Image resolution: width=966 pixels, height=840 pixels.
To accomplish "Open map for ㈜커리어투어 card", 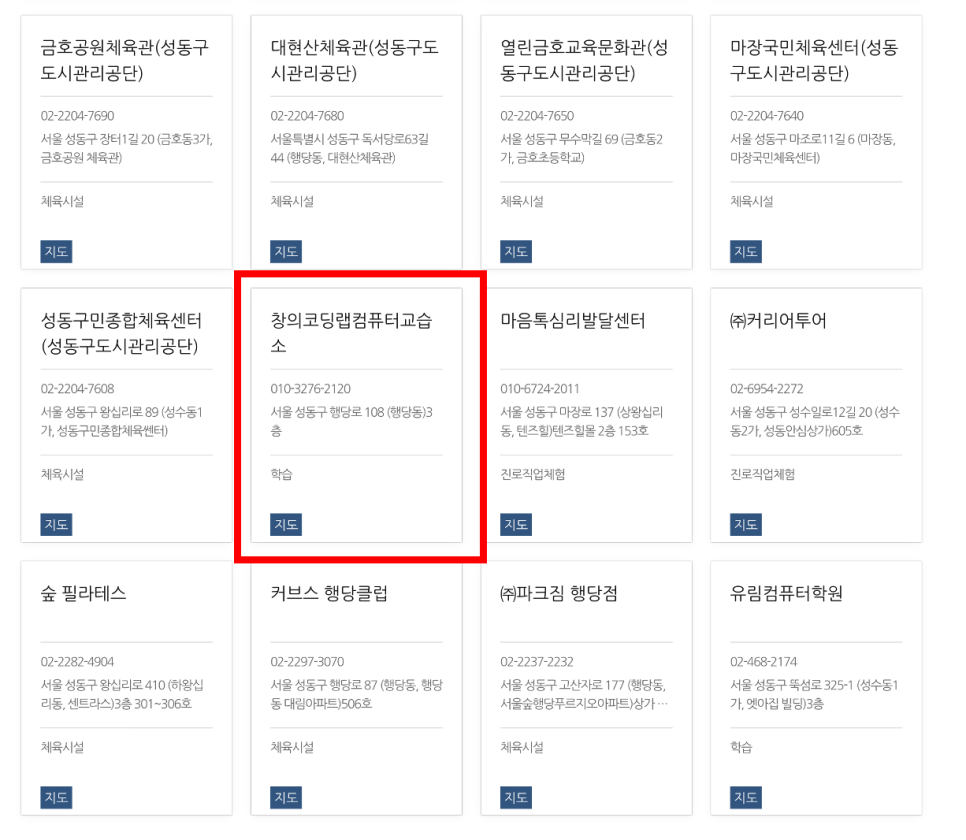I will click(x=745, y=524).
